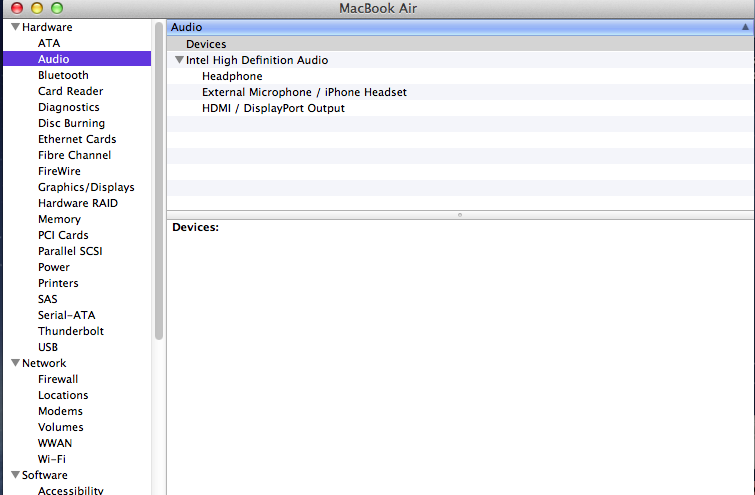Click the sidebar vertical scrollbar
This screenshot has height=495, width=755.
click(159, 181)
